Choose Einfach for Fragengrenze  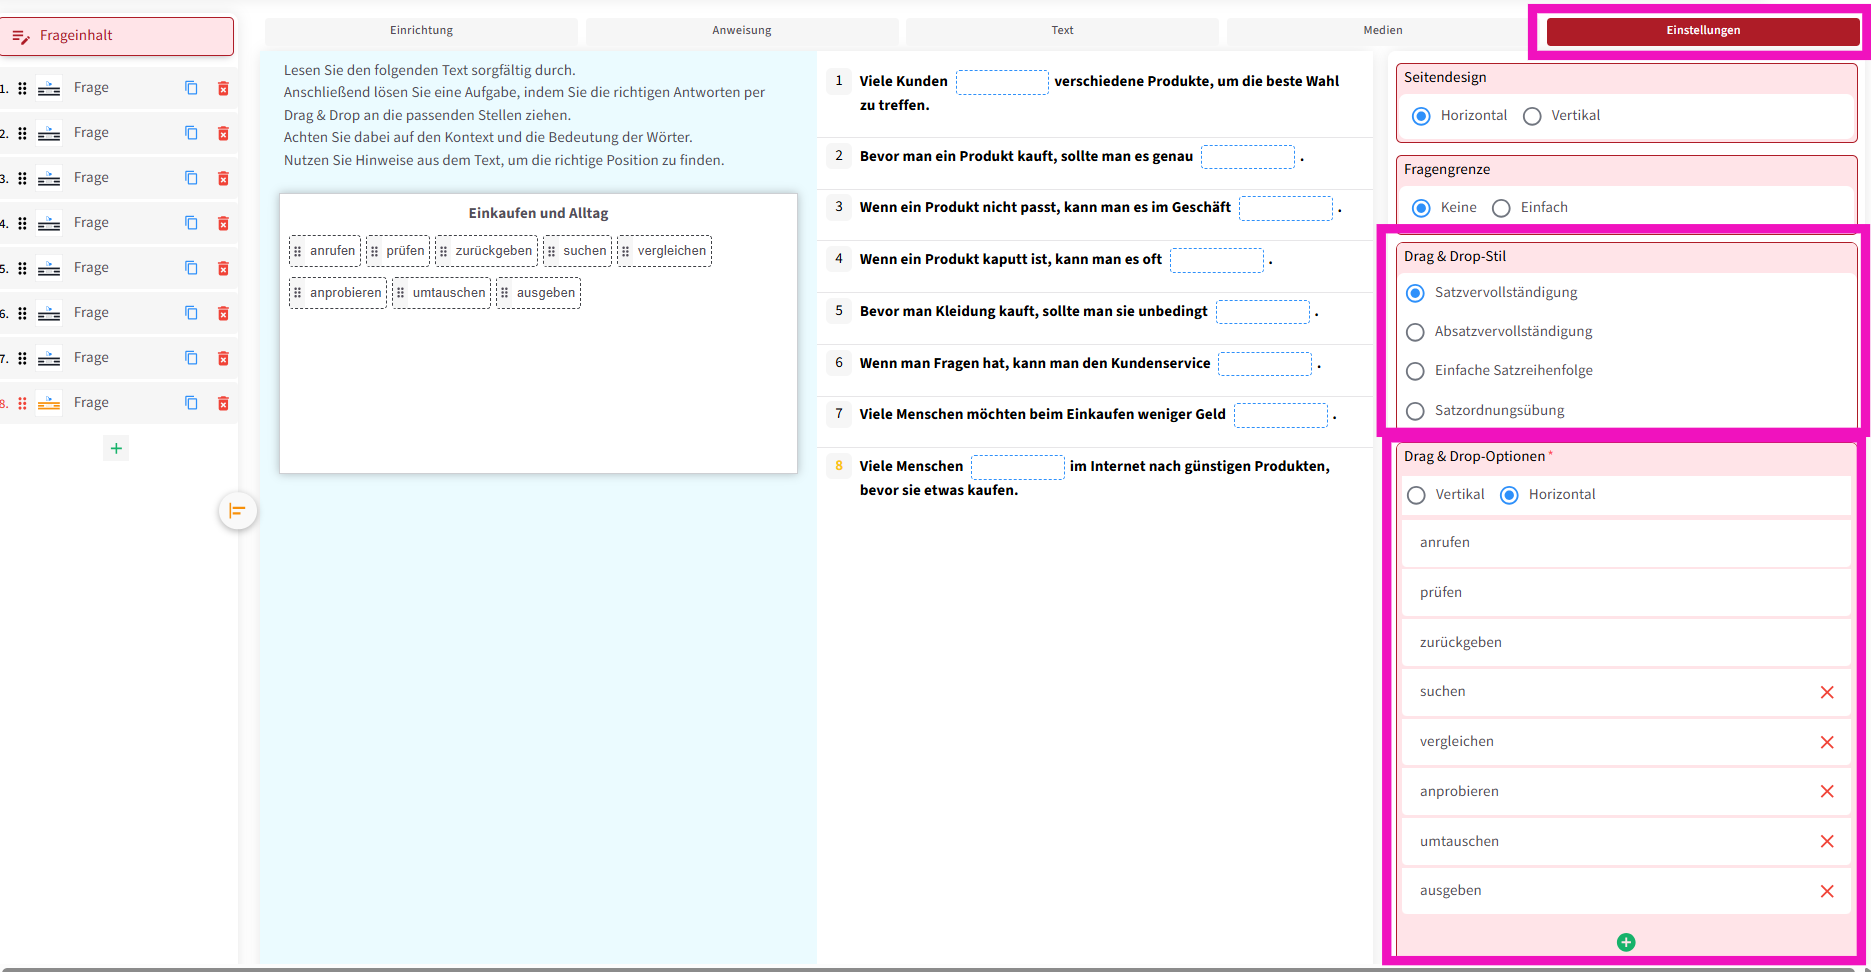[1501, 208]
